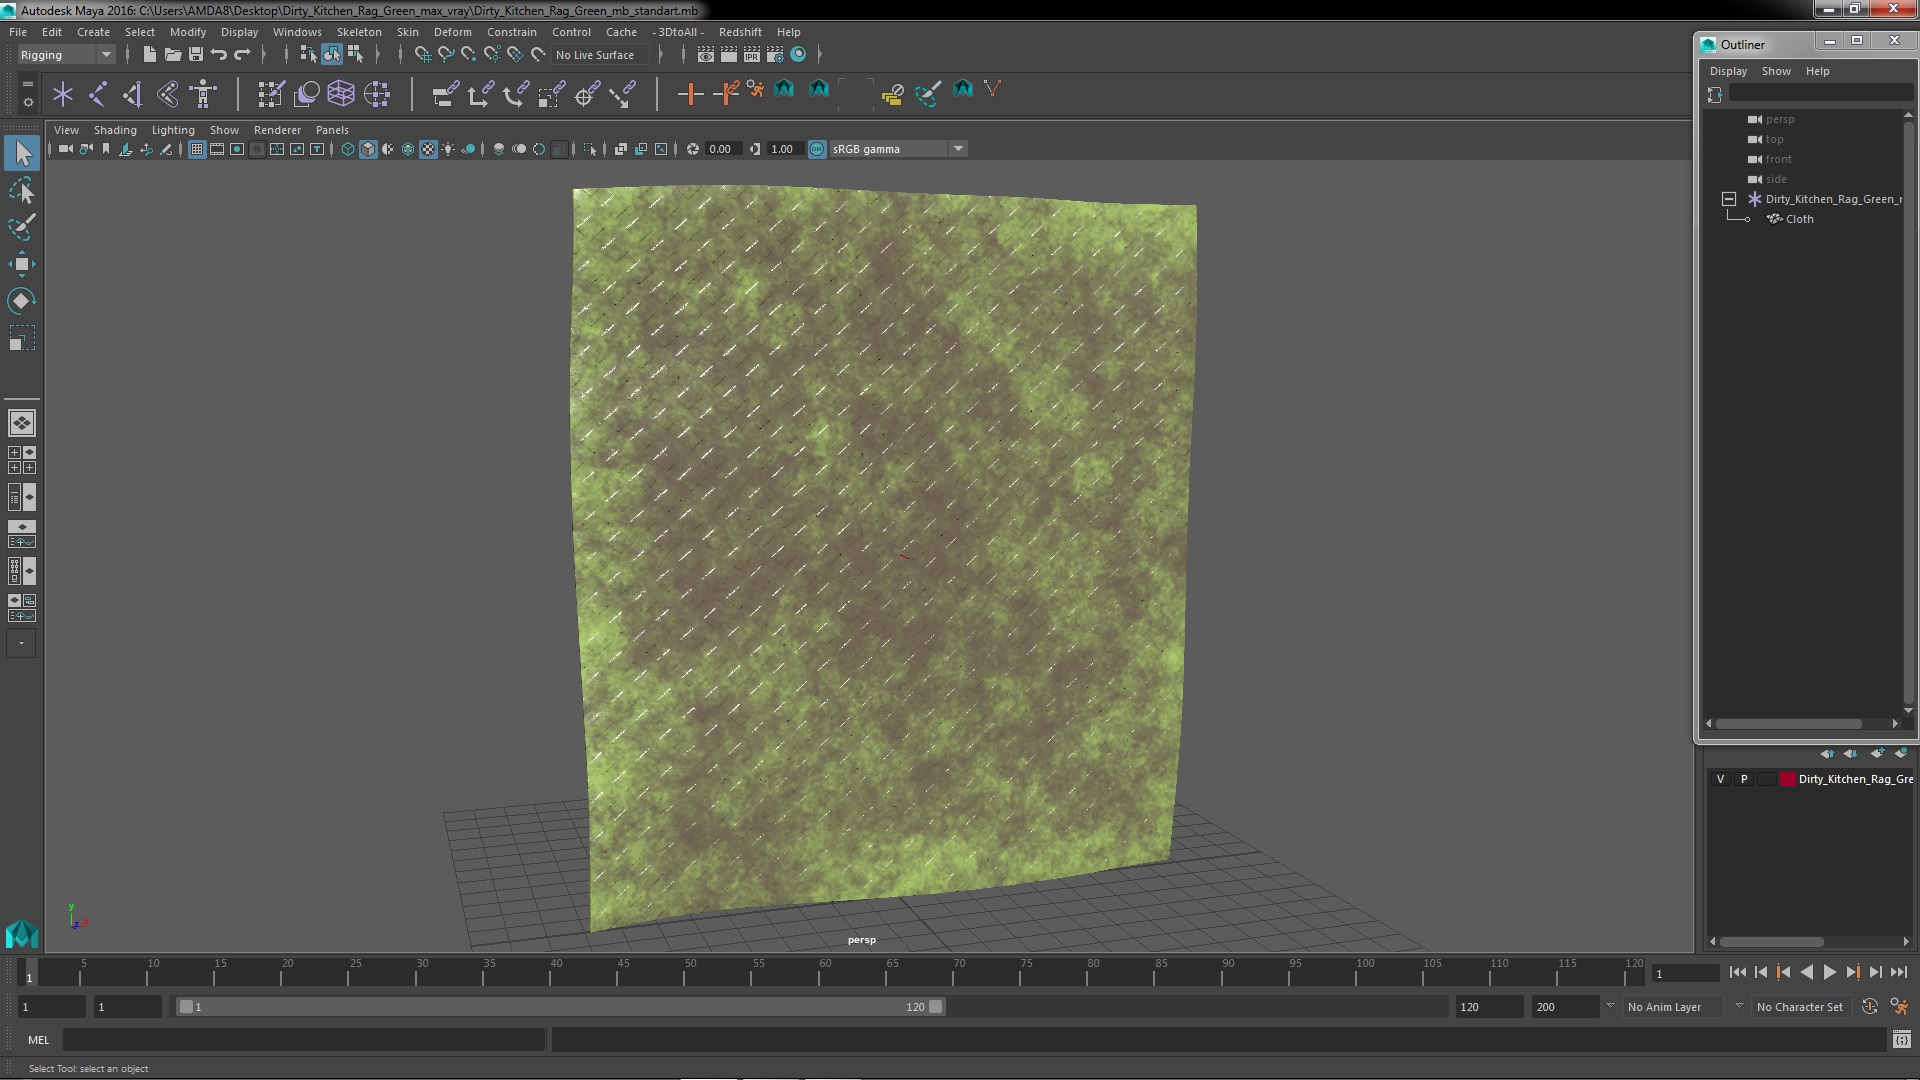The height and width of the screenshot is (1080, 1920).
Task: Enable Snap to grids
Action: (x=423, y=55)
